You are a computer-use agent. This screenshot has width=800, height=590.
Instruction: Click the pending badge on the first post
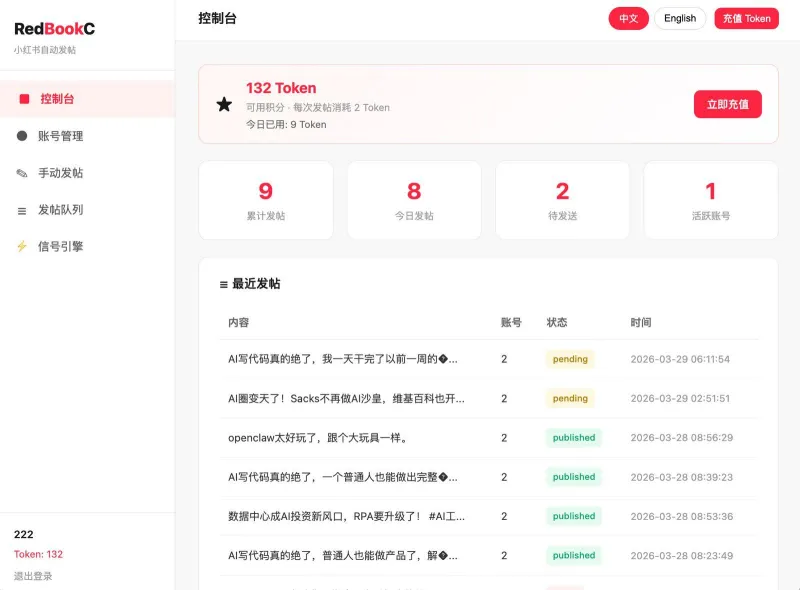click(x=569, y=358)
